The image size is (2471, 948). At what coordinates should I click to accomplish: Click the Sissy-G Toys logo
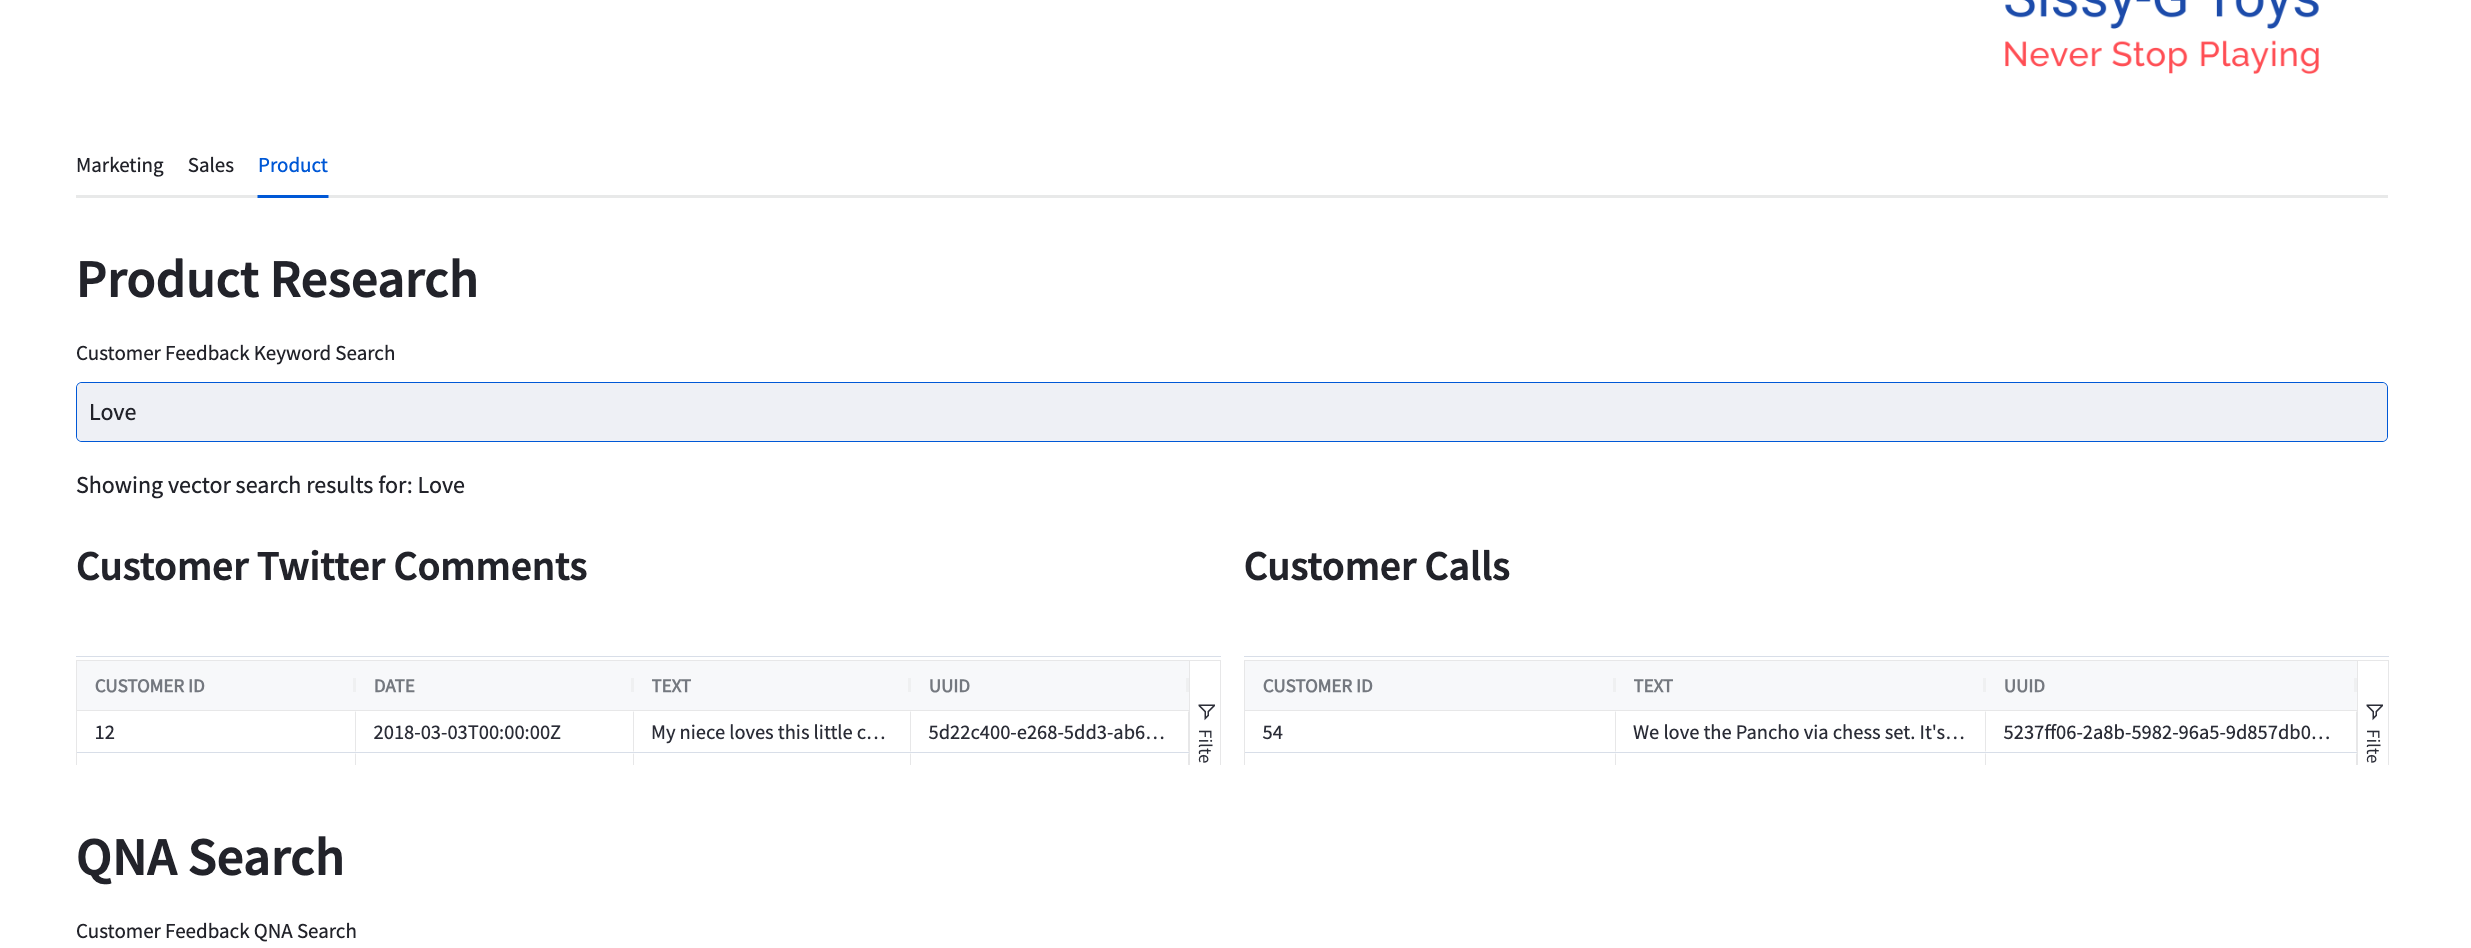[x=2160, y=35]
